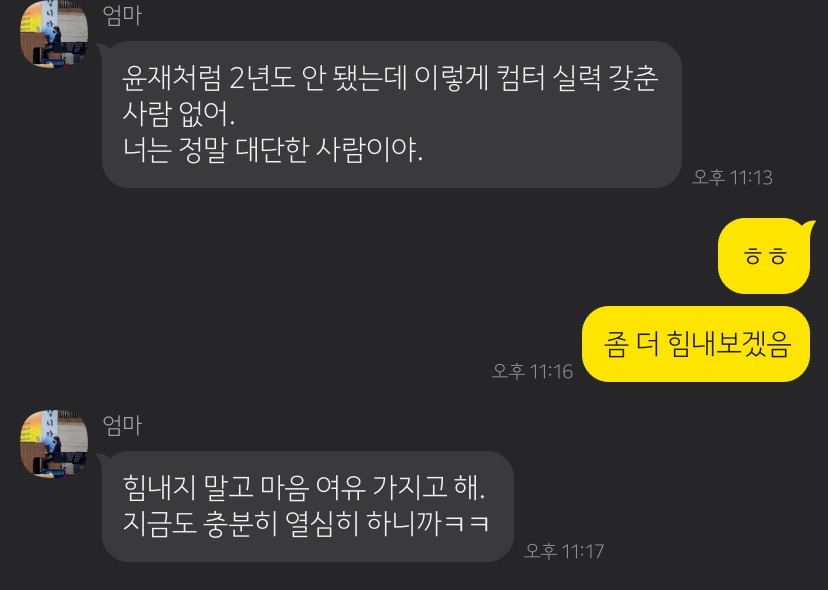
Task: Tap the sender name 엄마 above last message
Action: coord(122,425)
